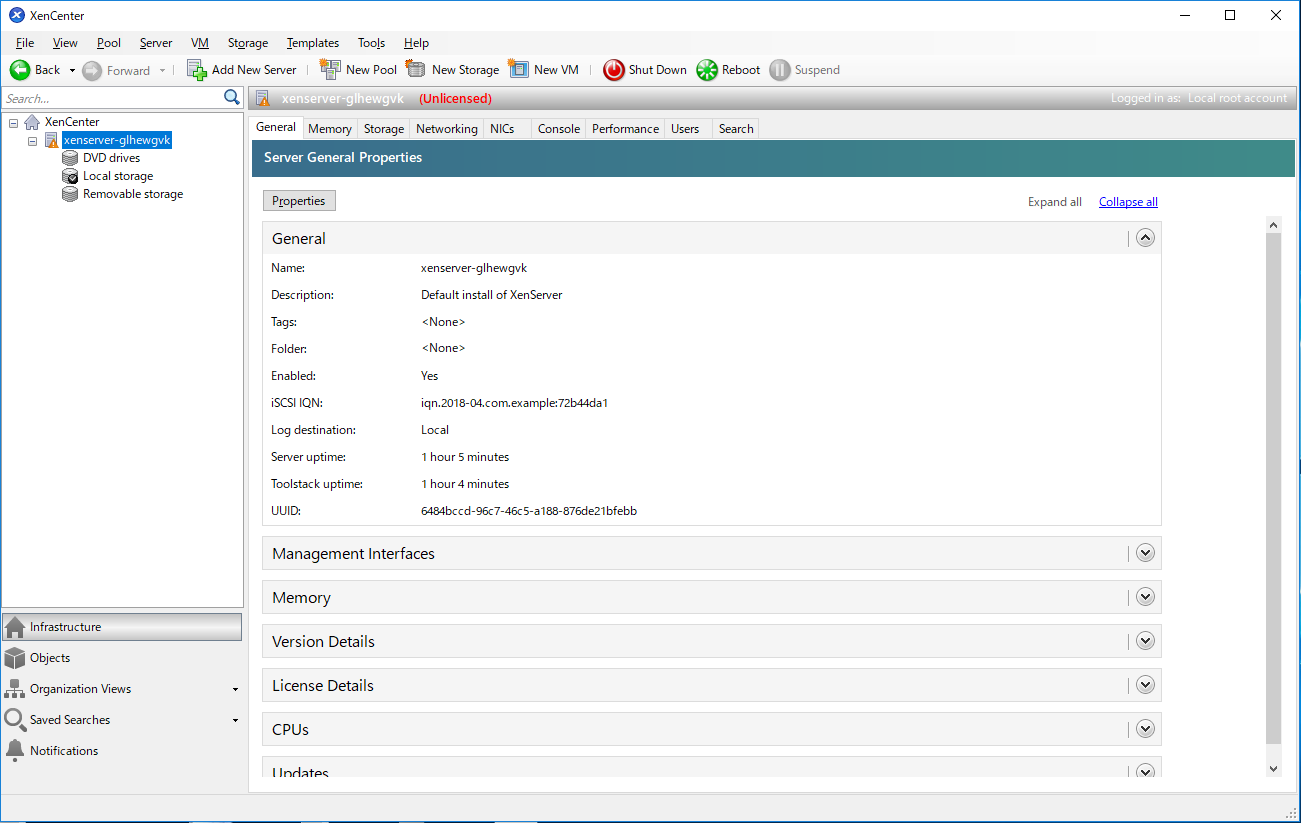Switch to the Console tab
This screenshot has width=1301, height=823.
pos(558,128)
